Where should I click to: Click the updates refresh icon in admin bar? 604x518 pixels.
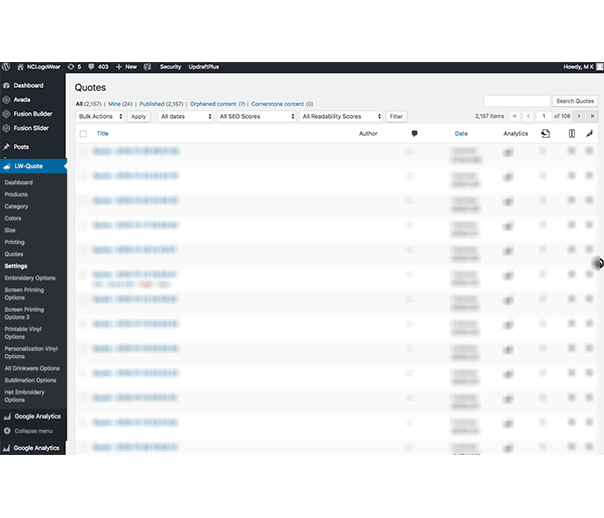click(69, 67)
